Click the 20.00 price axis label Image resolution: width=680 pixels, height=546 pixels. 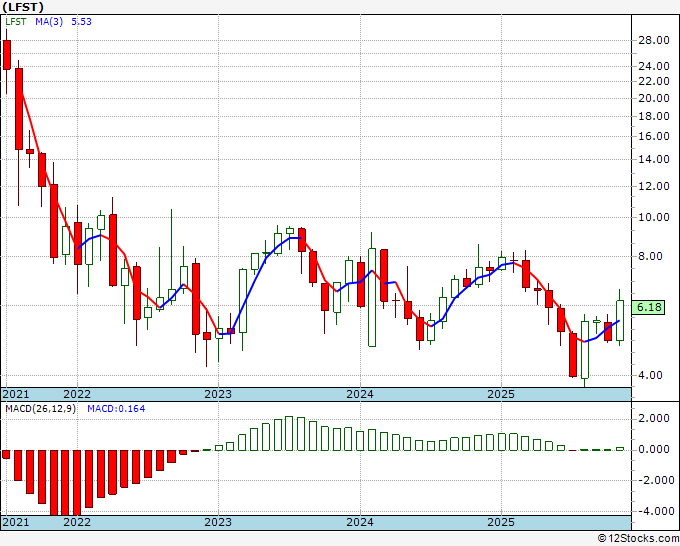654,98
